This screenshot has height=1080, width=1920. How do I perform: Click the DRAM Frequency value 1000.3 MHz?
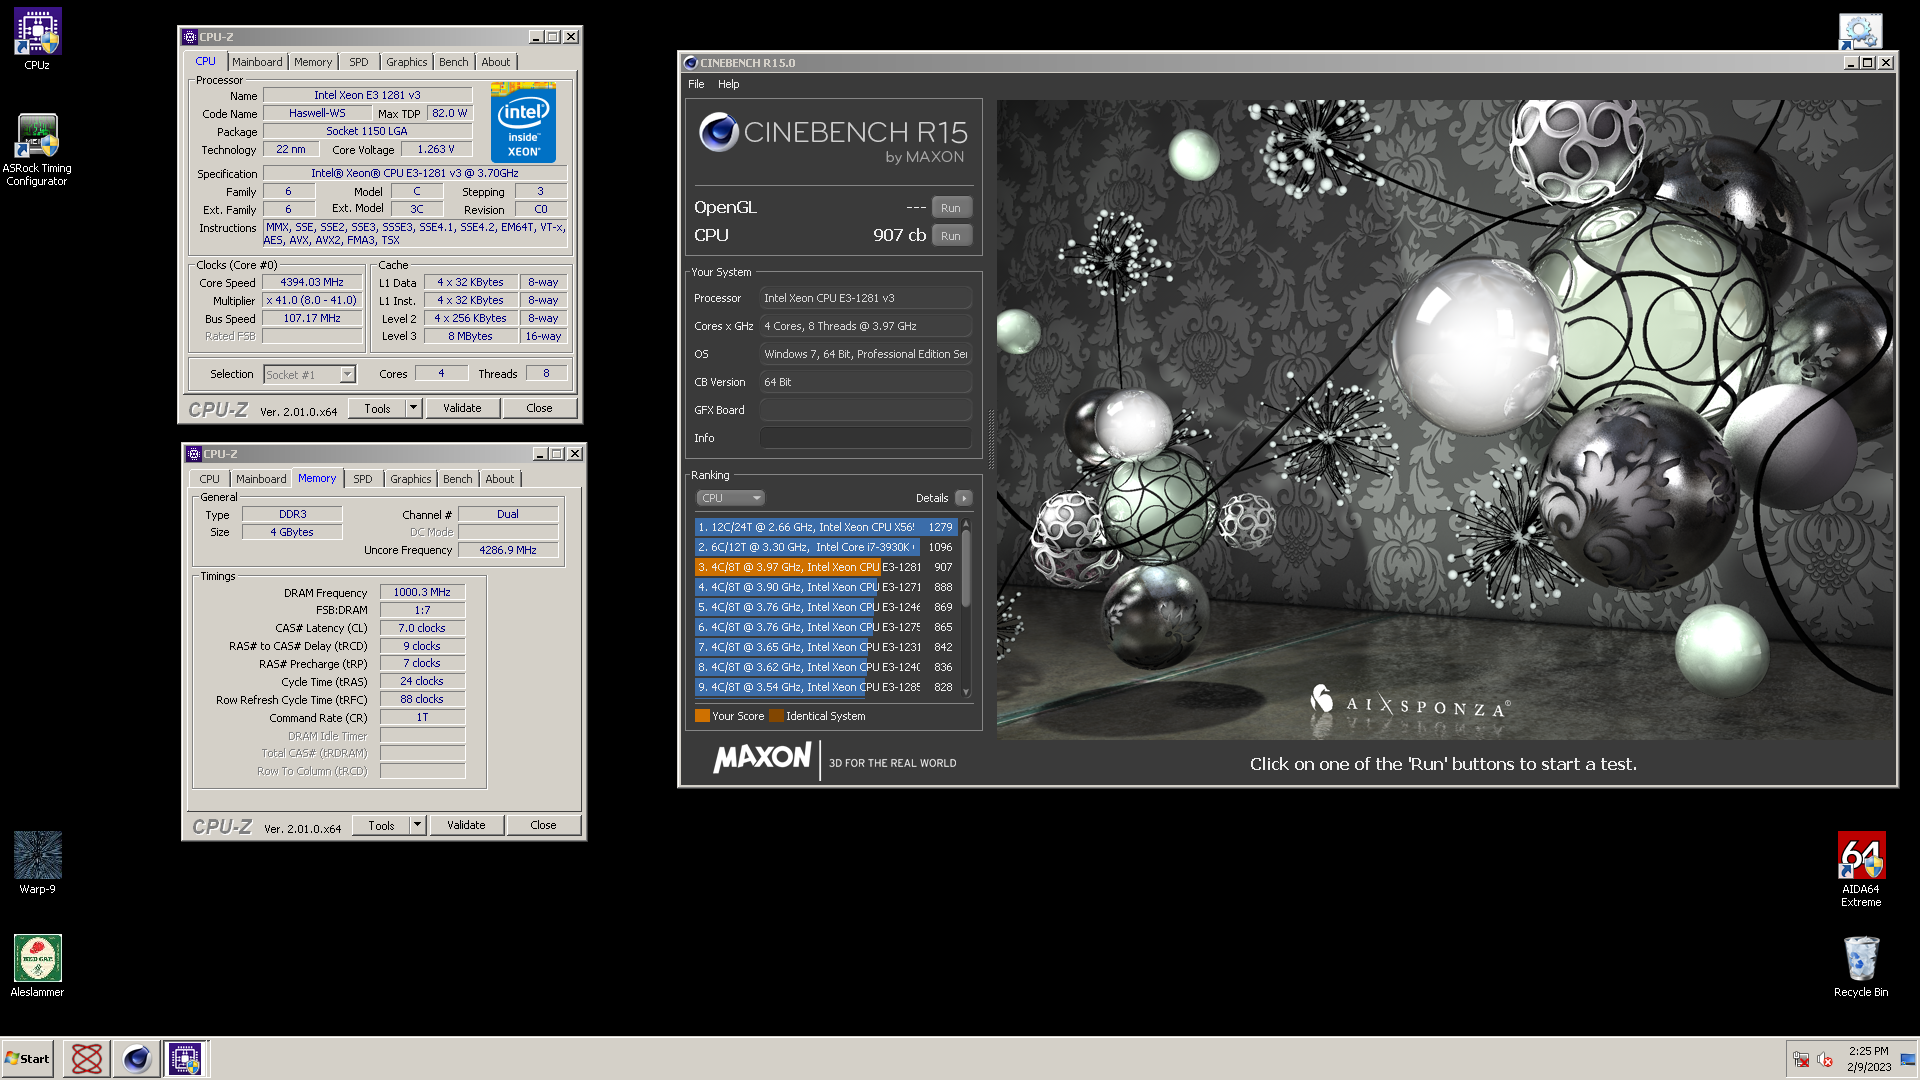pos(422,592)
